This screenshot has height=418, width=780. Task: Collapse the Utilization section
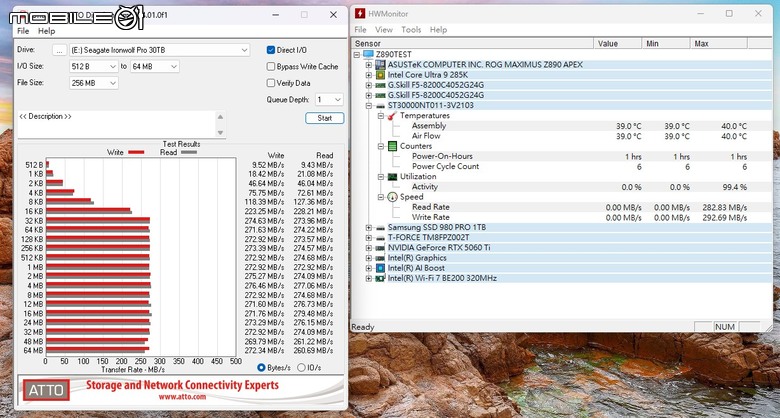click(381, 177)
